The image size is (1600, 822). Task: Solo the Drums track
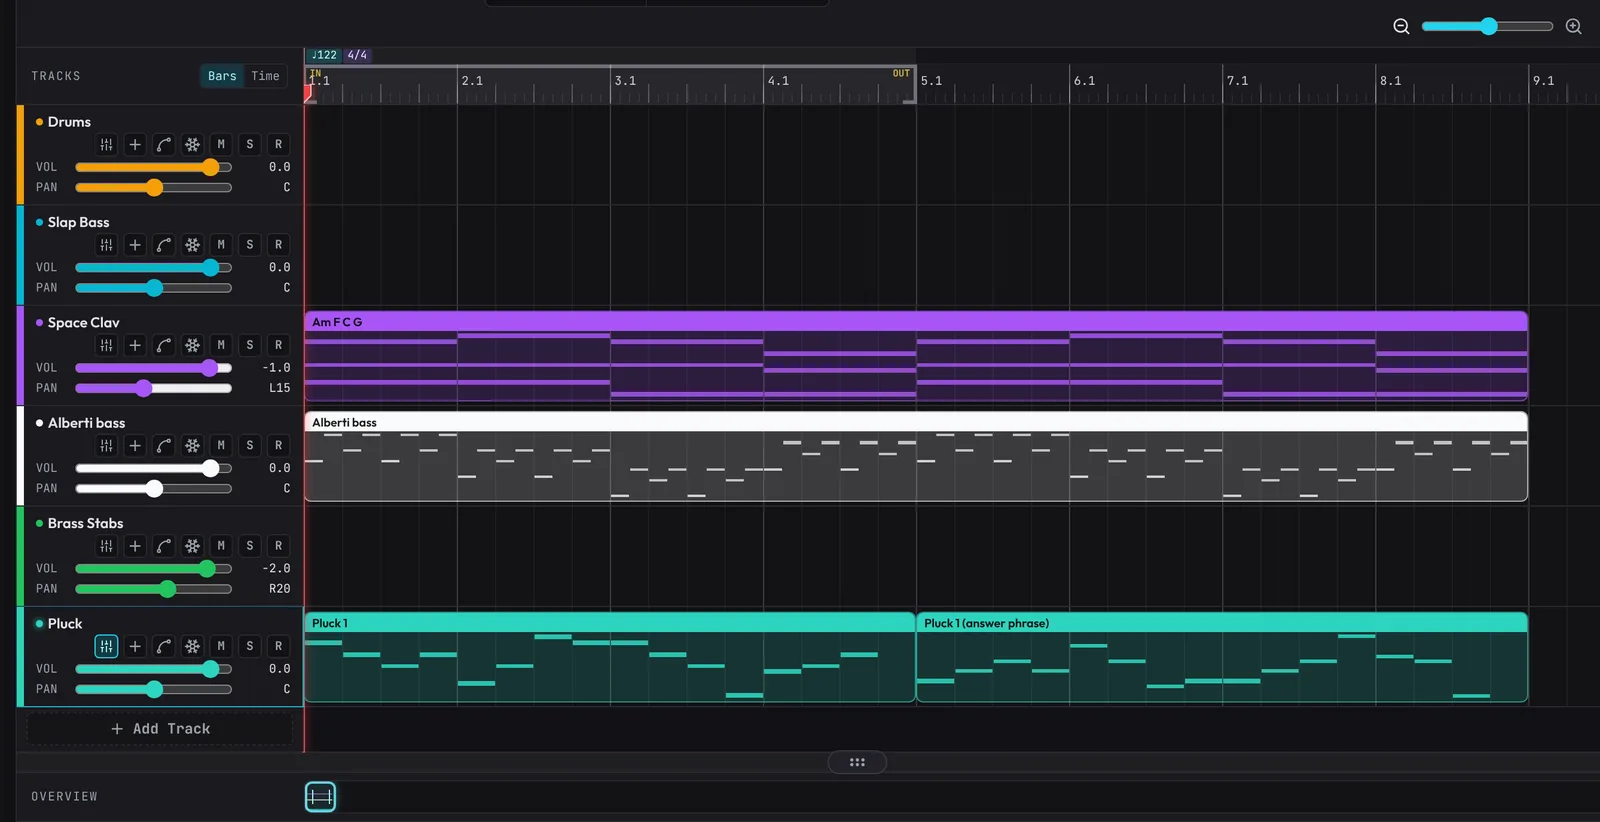(x=250, y=144)
